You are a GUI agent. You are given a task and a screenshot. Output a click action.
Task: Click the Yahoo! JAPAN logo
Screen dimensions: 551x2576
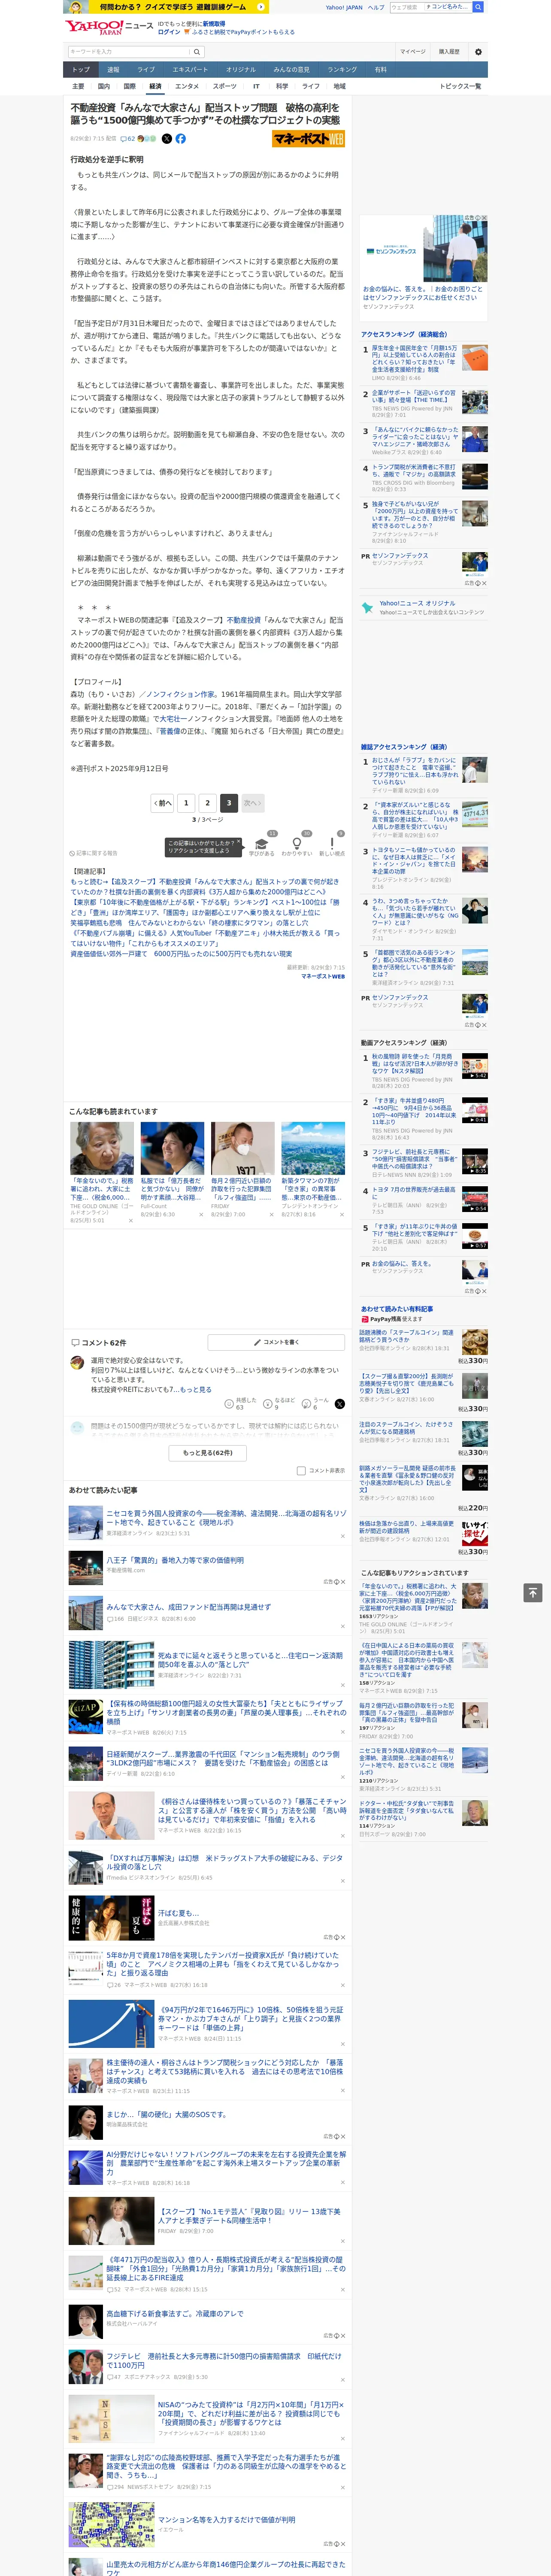coord(94,27)
